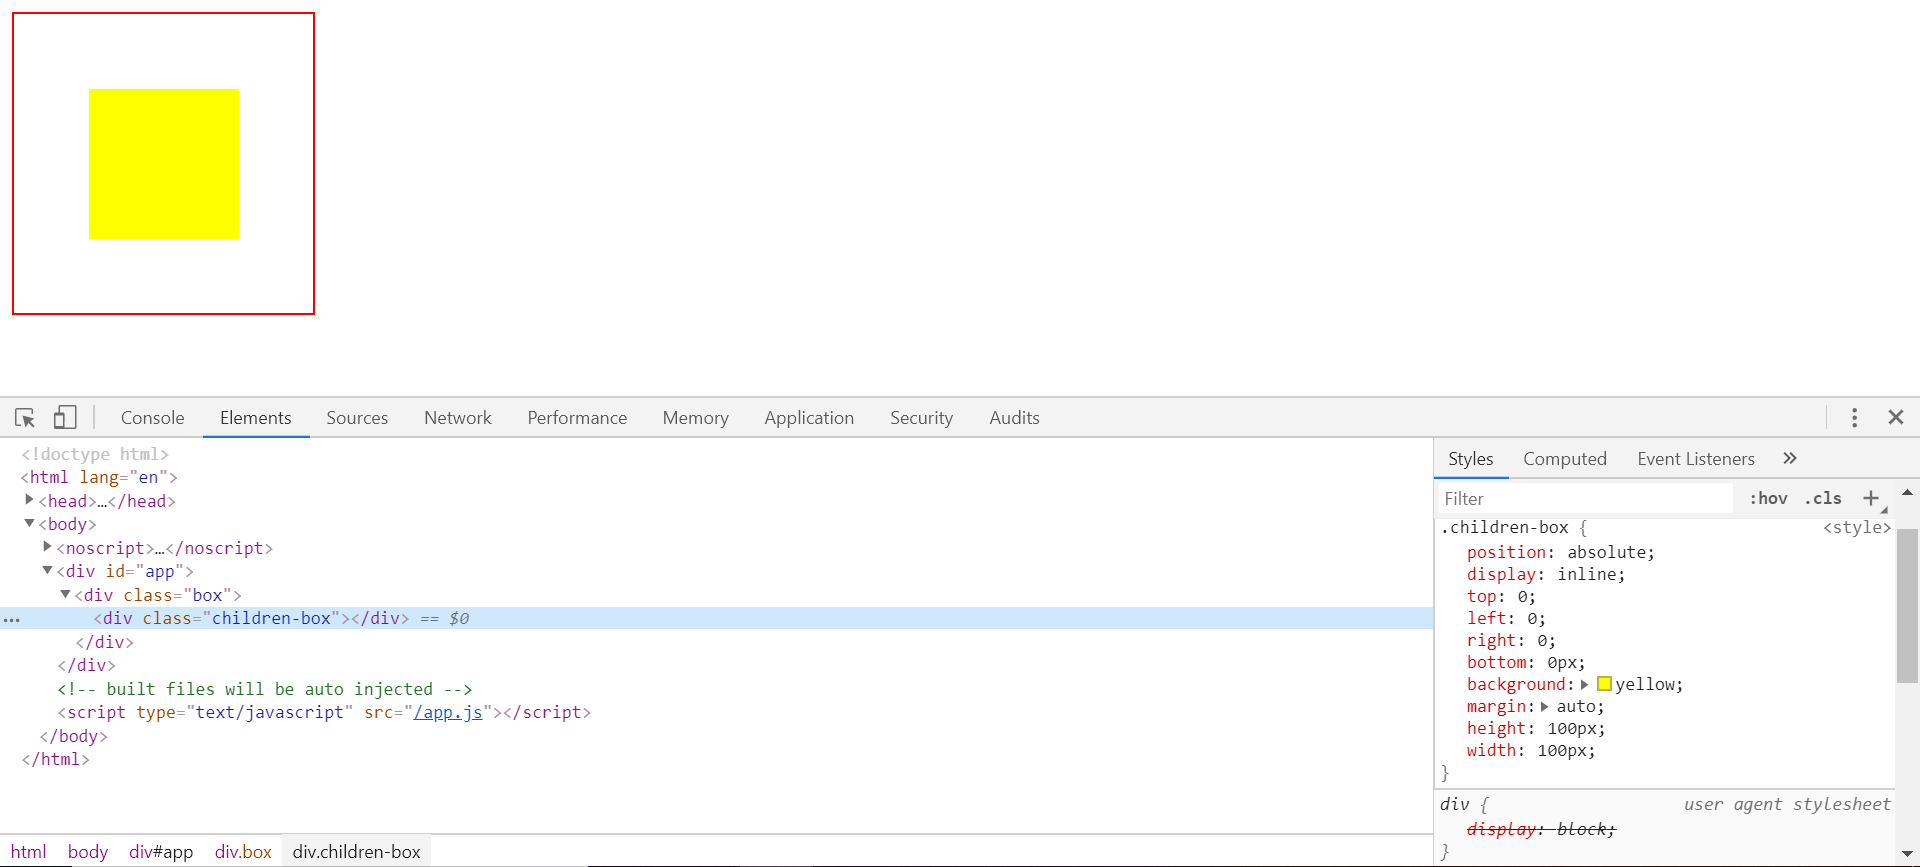Select the Styles sidebar tab
1920x867 pixels.
[1471, 459]
